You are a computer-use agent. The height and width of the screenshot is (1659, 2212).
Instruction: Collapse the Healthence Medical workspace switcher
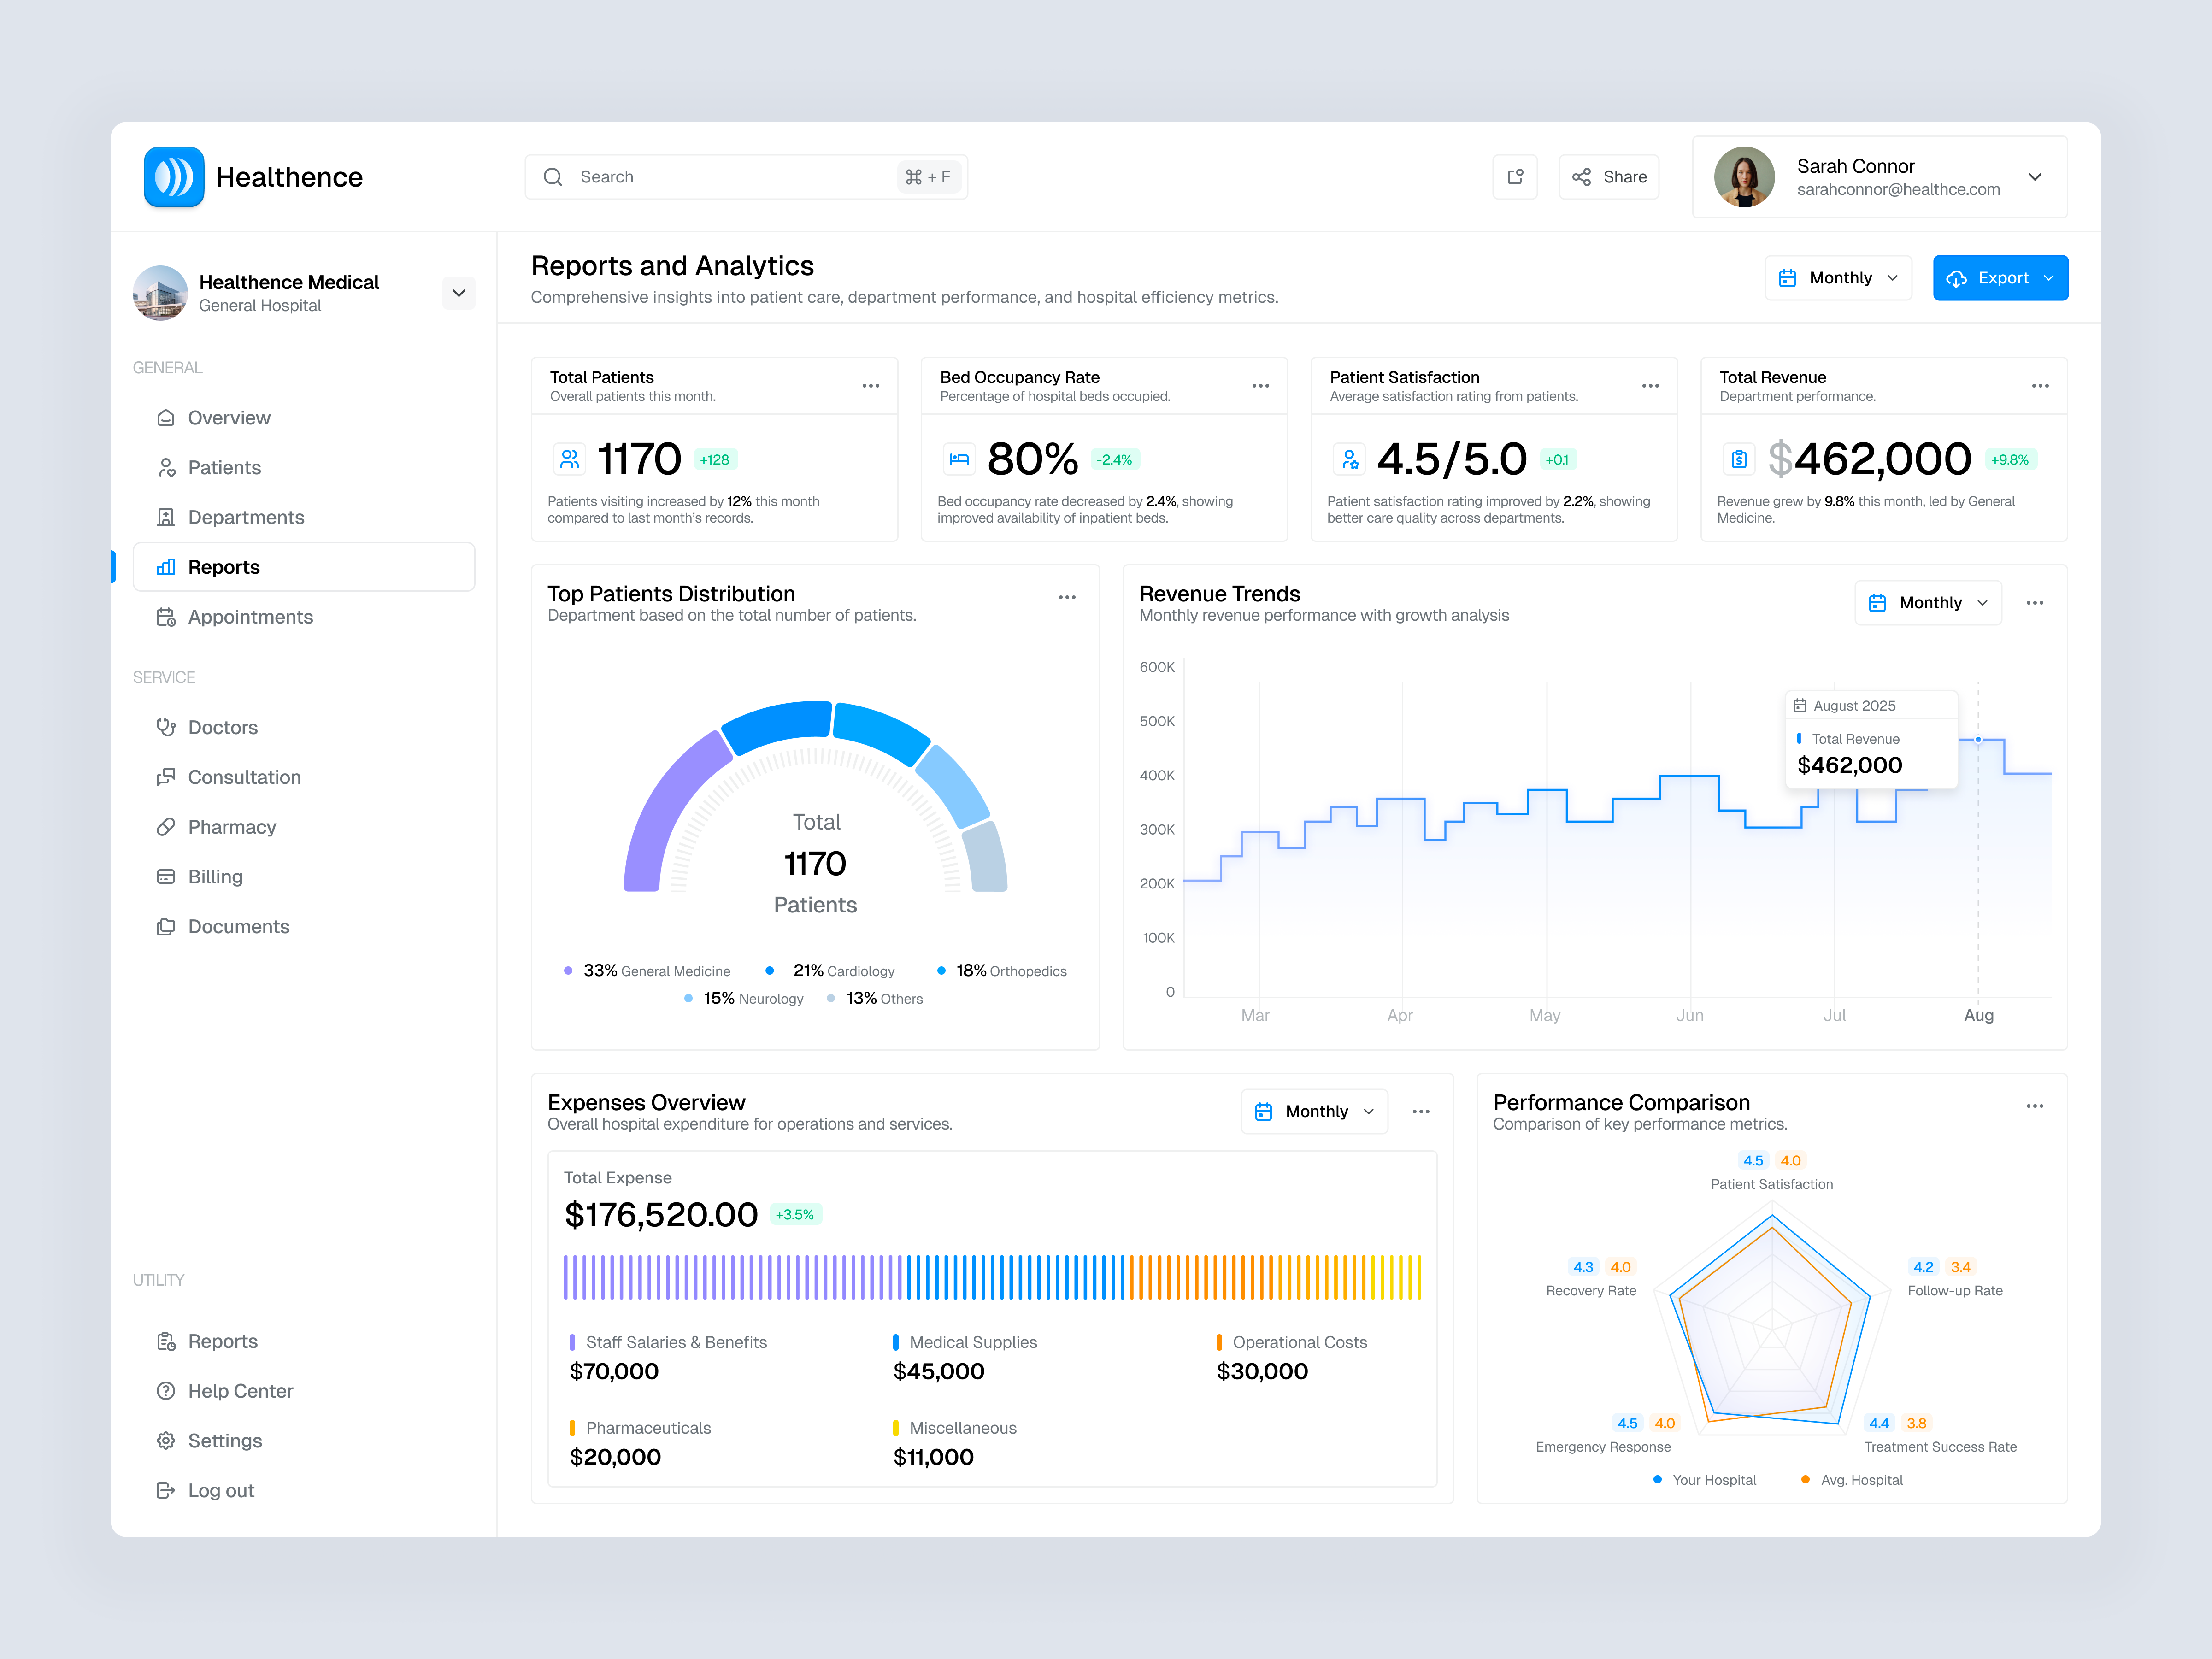coord(459,292)
